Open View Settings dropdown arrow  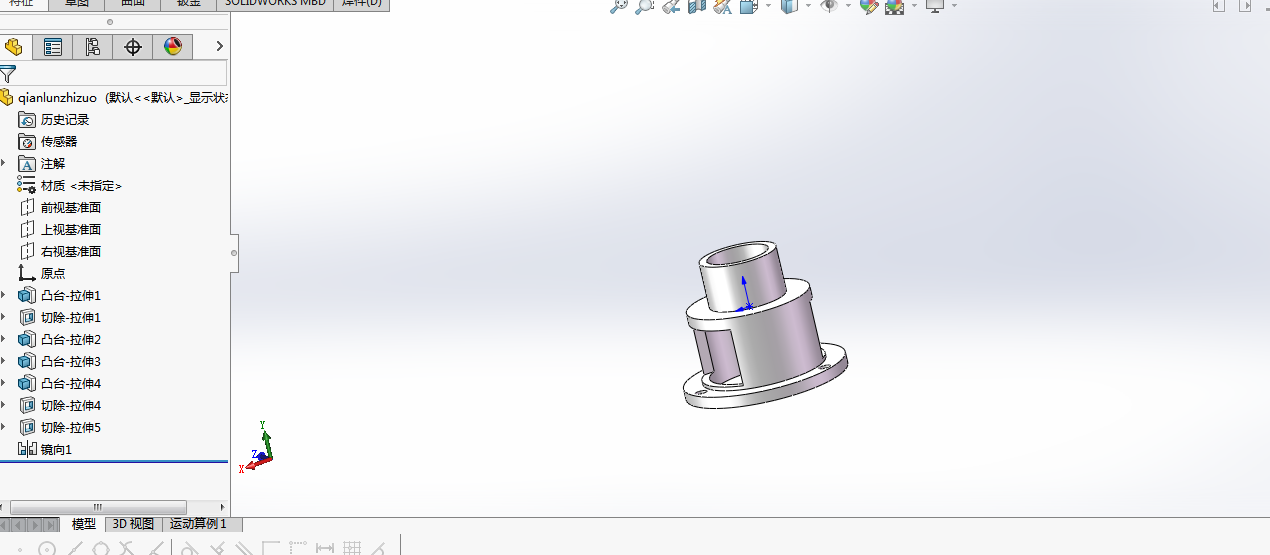pyautogui.click(x=954, y=6)
